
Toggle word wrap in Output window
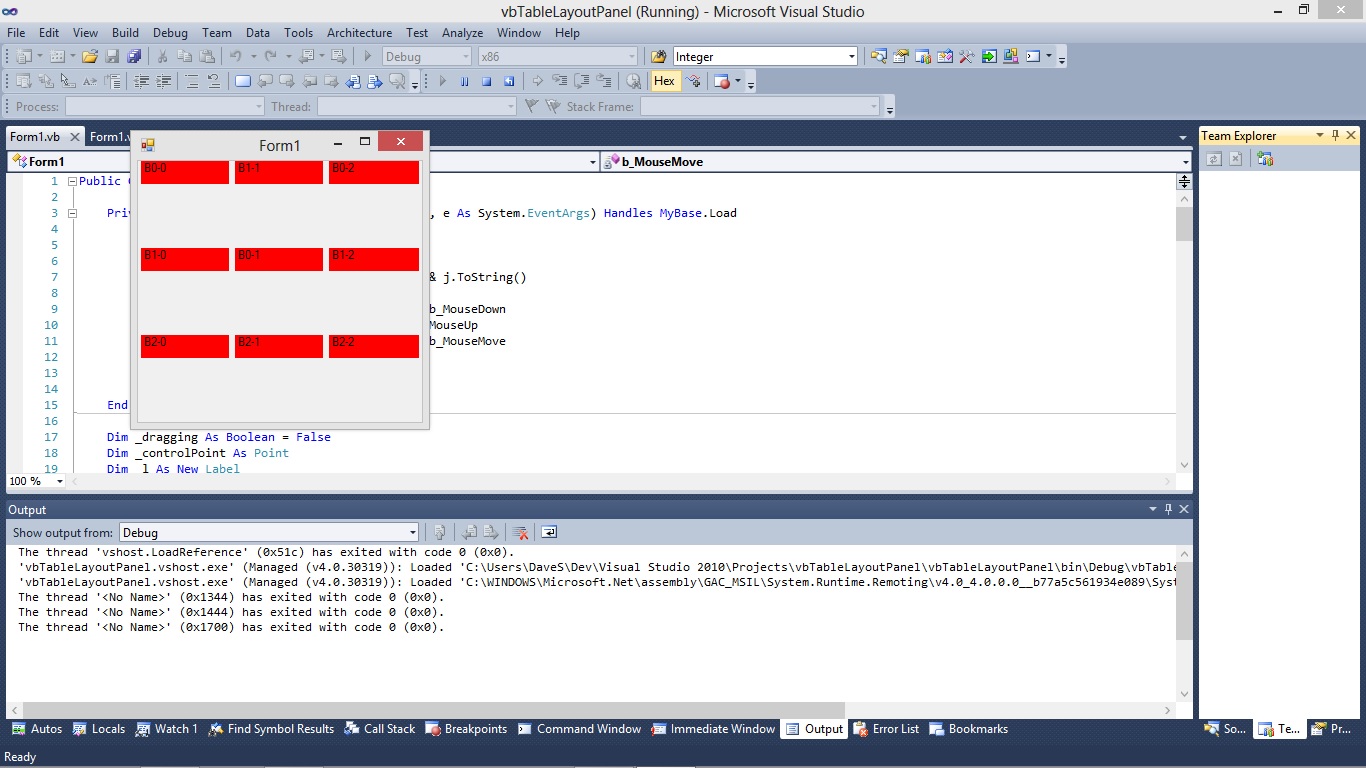[x=549, y=533]
